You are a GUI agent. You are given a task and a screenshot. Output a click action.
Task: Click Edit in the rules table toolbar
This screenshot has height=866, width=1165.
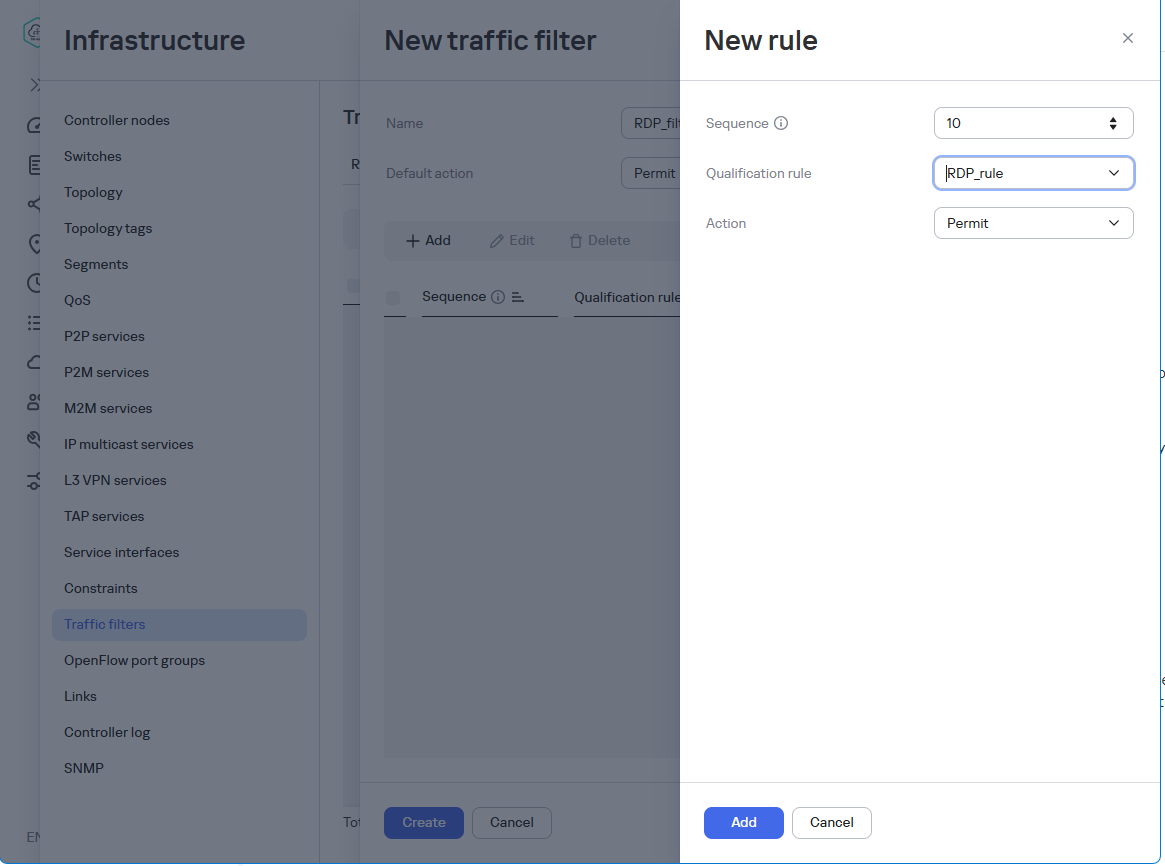(x=512, y=241)
